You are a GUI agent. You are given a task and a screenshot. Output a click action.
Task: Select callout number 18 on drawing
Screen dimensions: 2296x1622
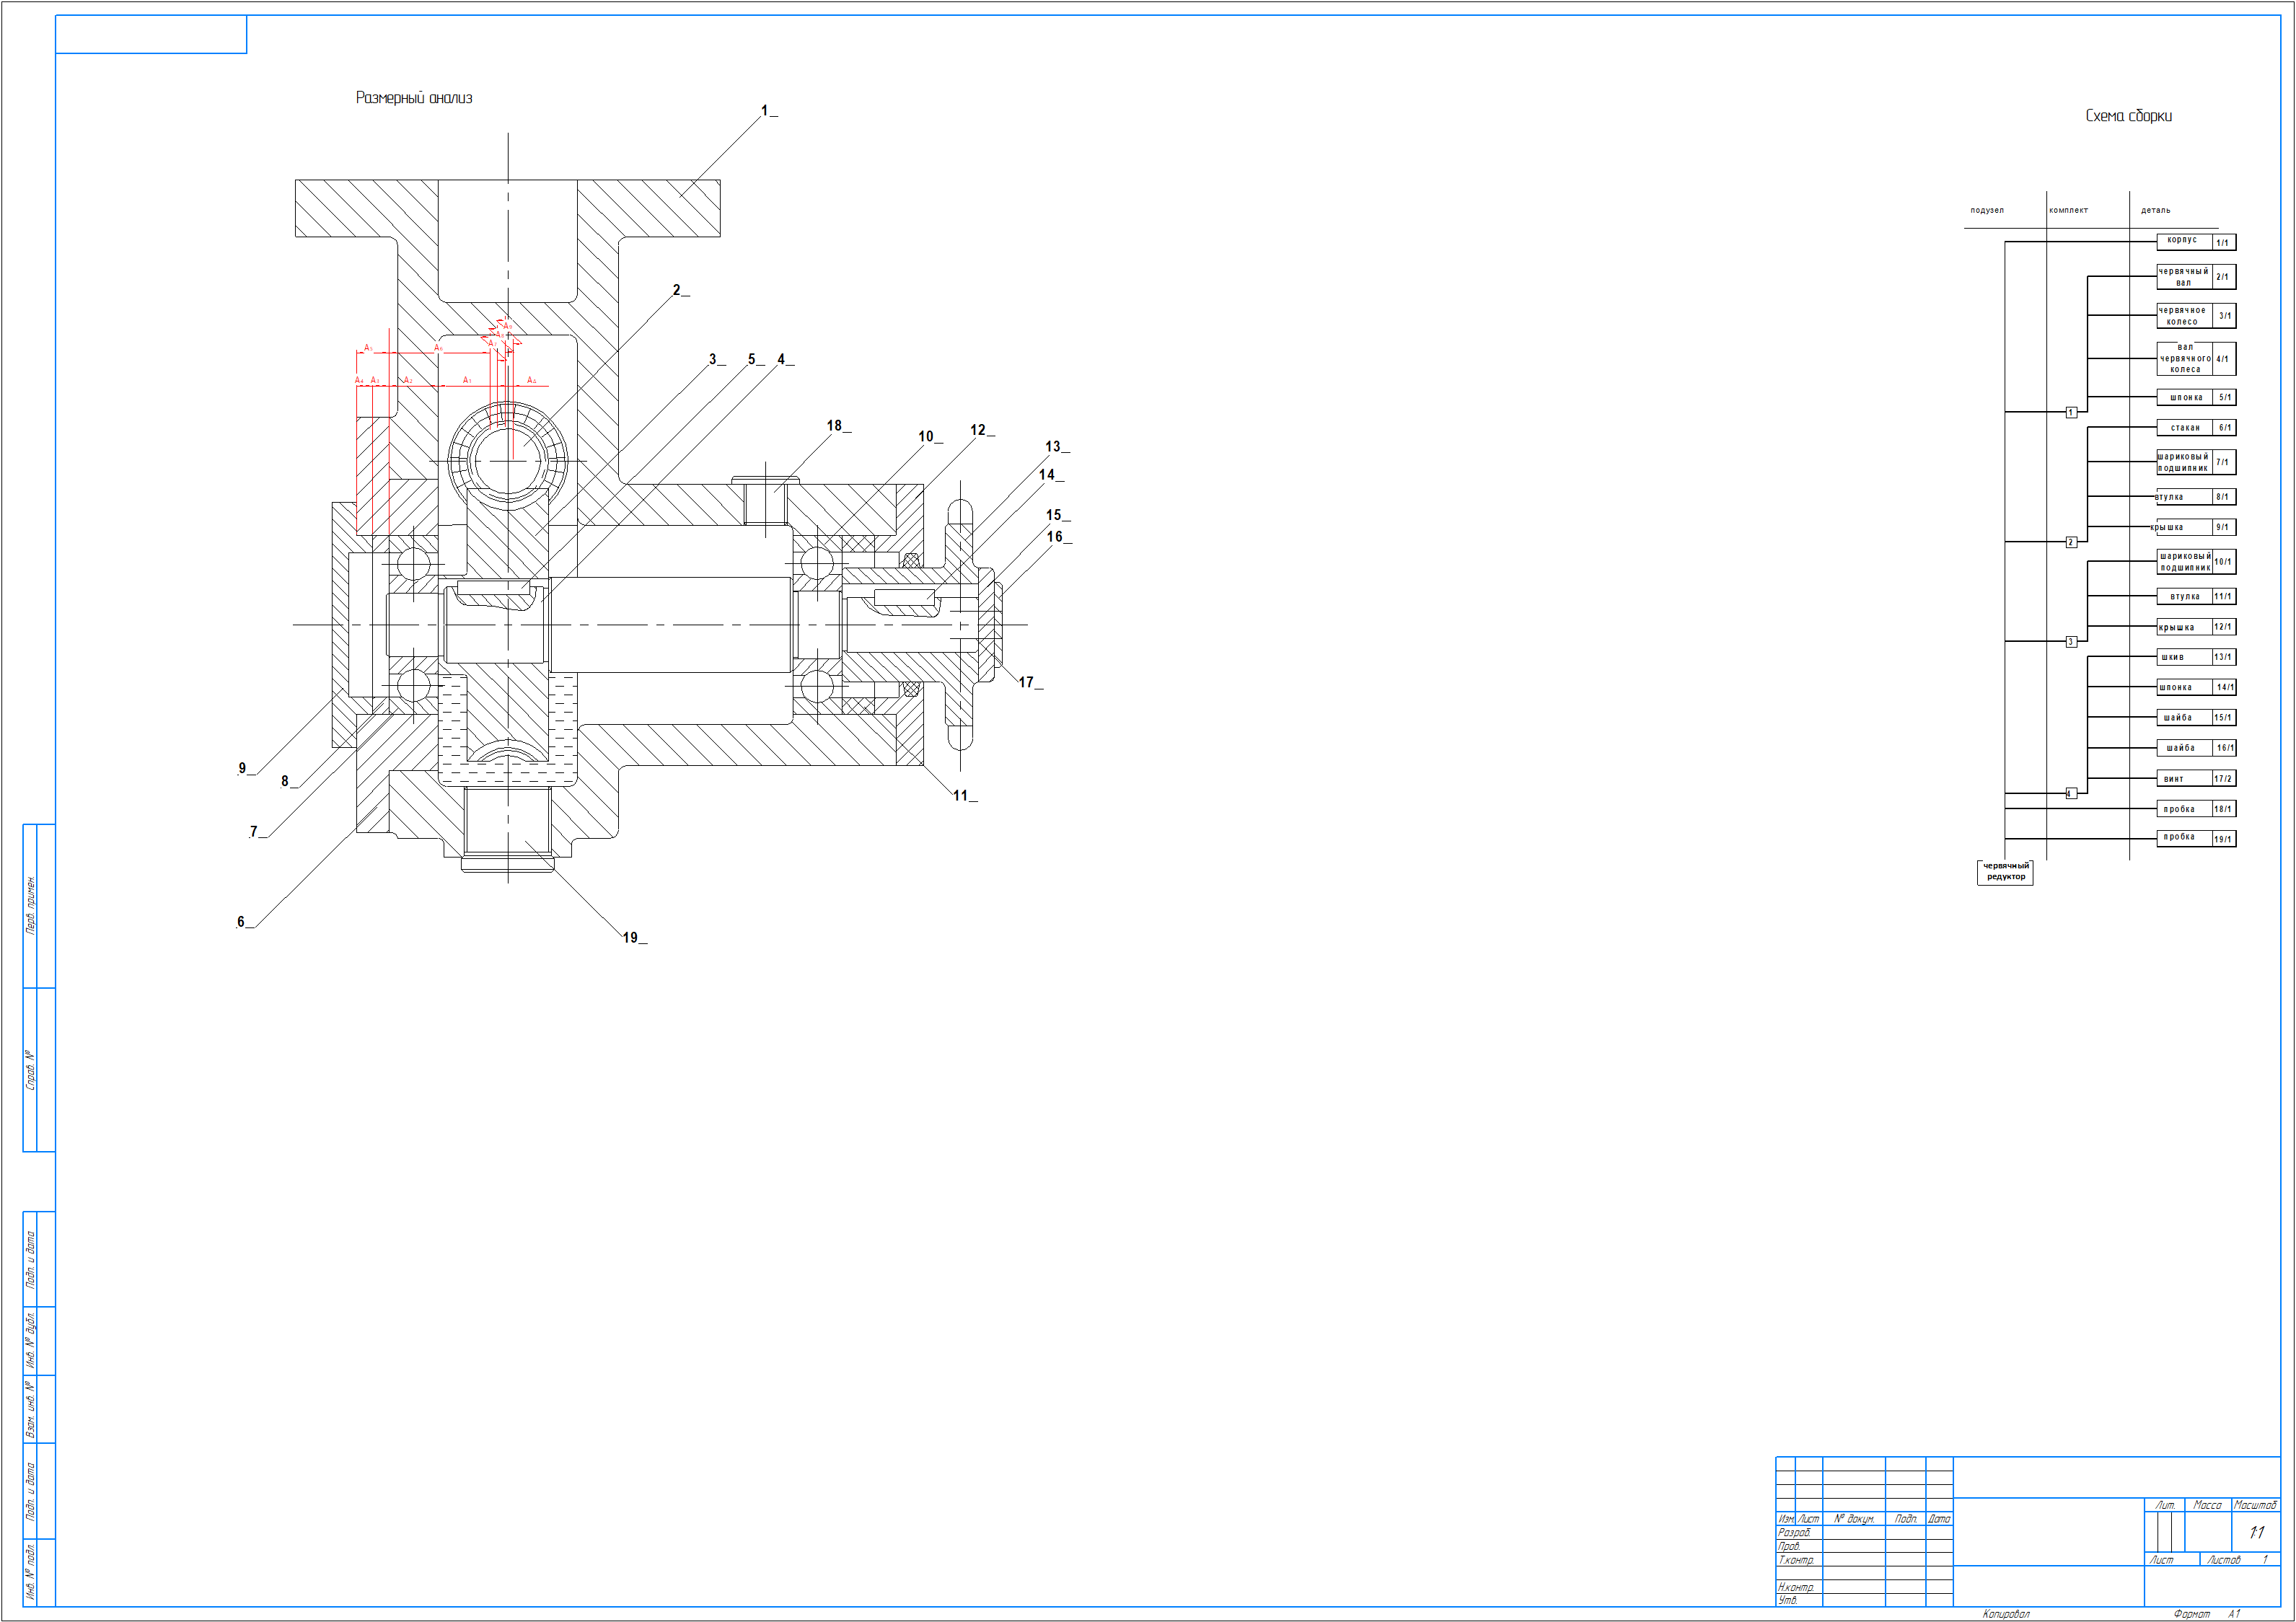click(834, 426)
